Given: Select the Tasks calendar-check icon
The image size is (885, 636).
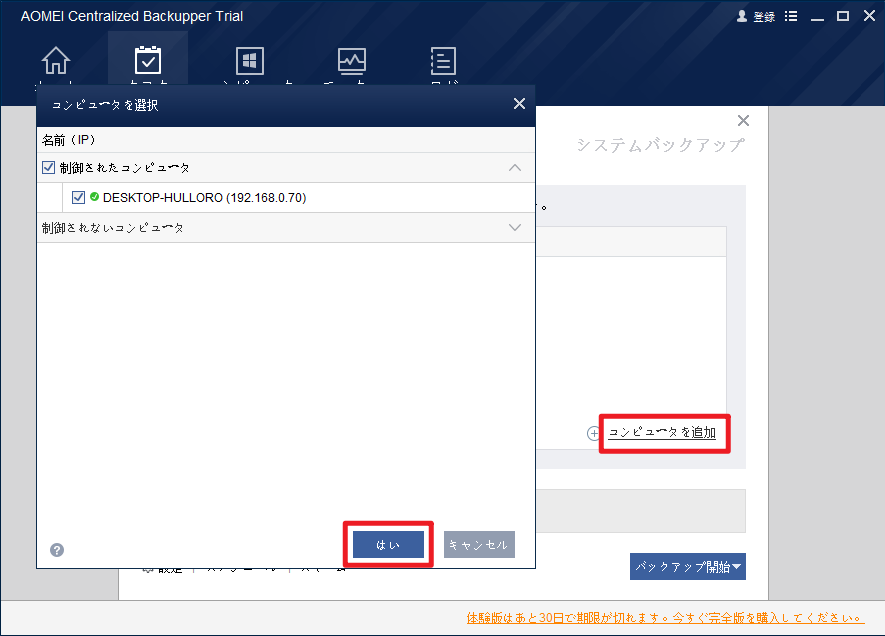Looking at the screenshot, I should [x=148, y=60].
